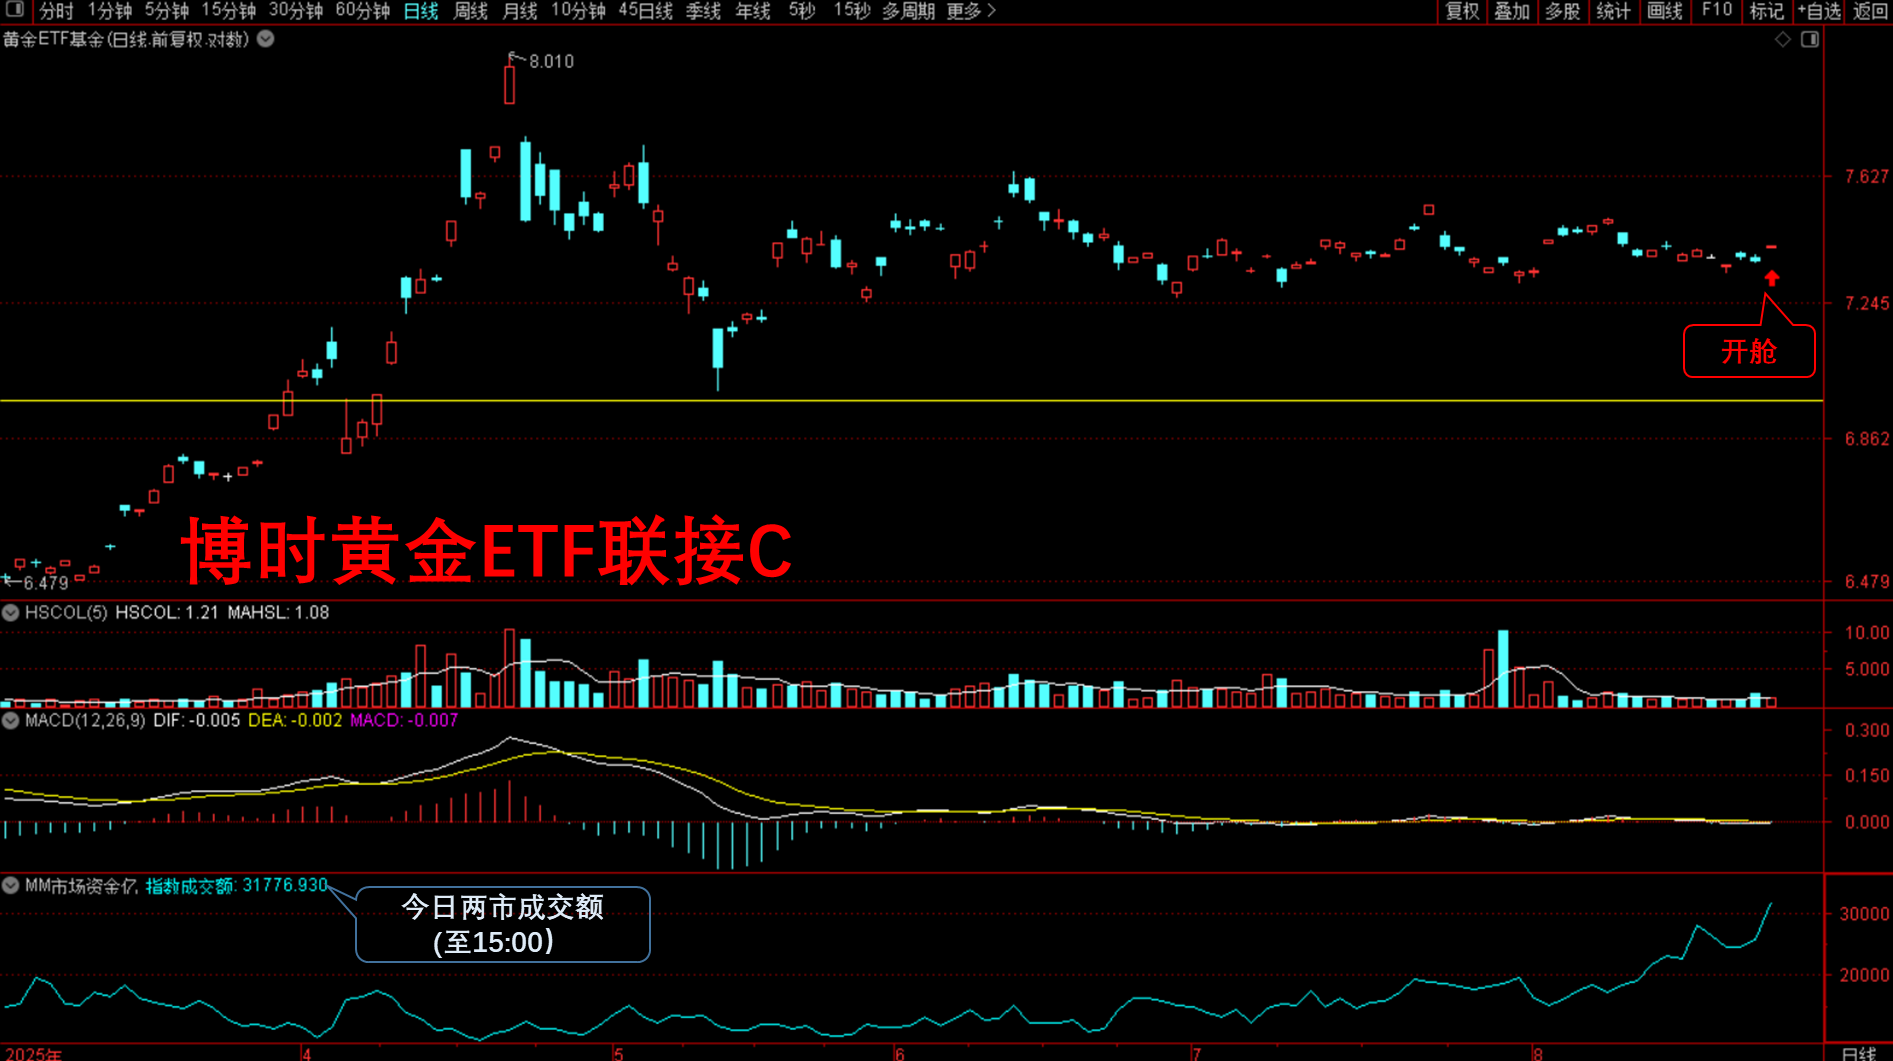
Task: Click the 复权 adjustment button
Action: pyautogui.click(x=1462, y=11)
